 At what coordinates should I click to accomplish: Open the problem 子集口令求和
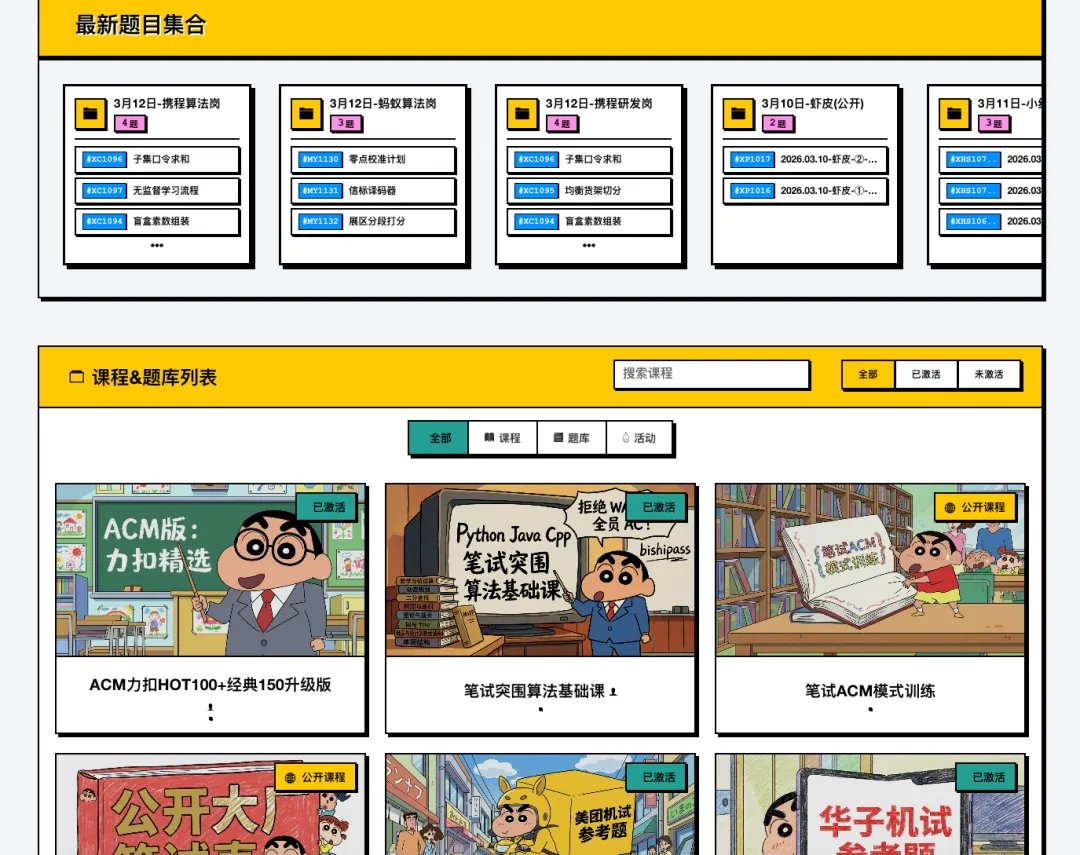click(157, 159)
